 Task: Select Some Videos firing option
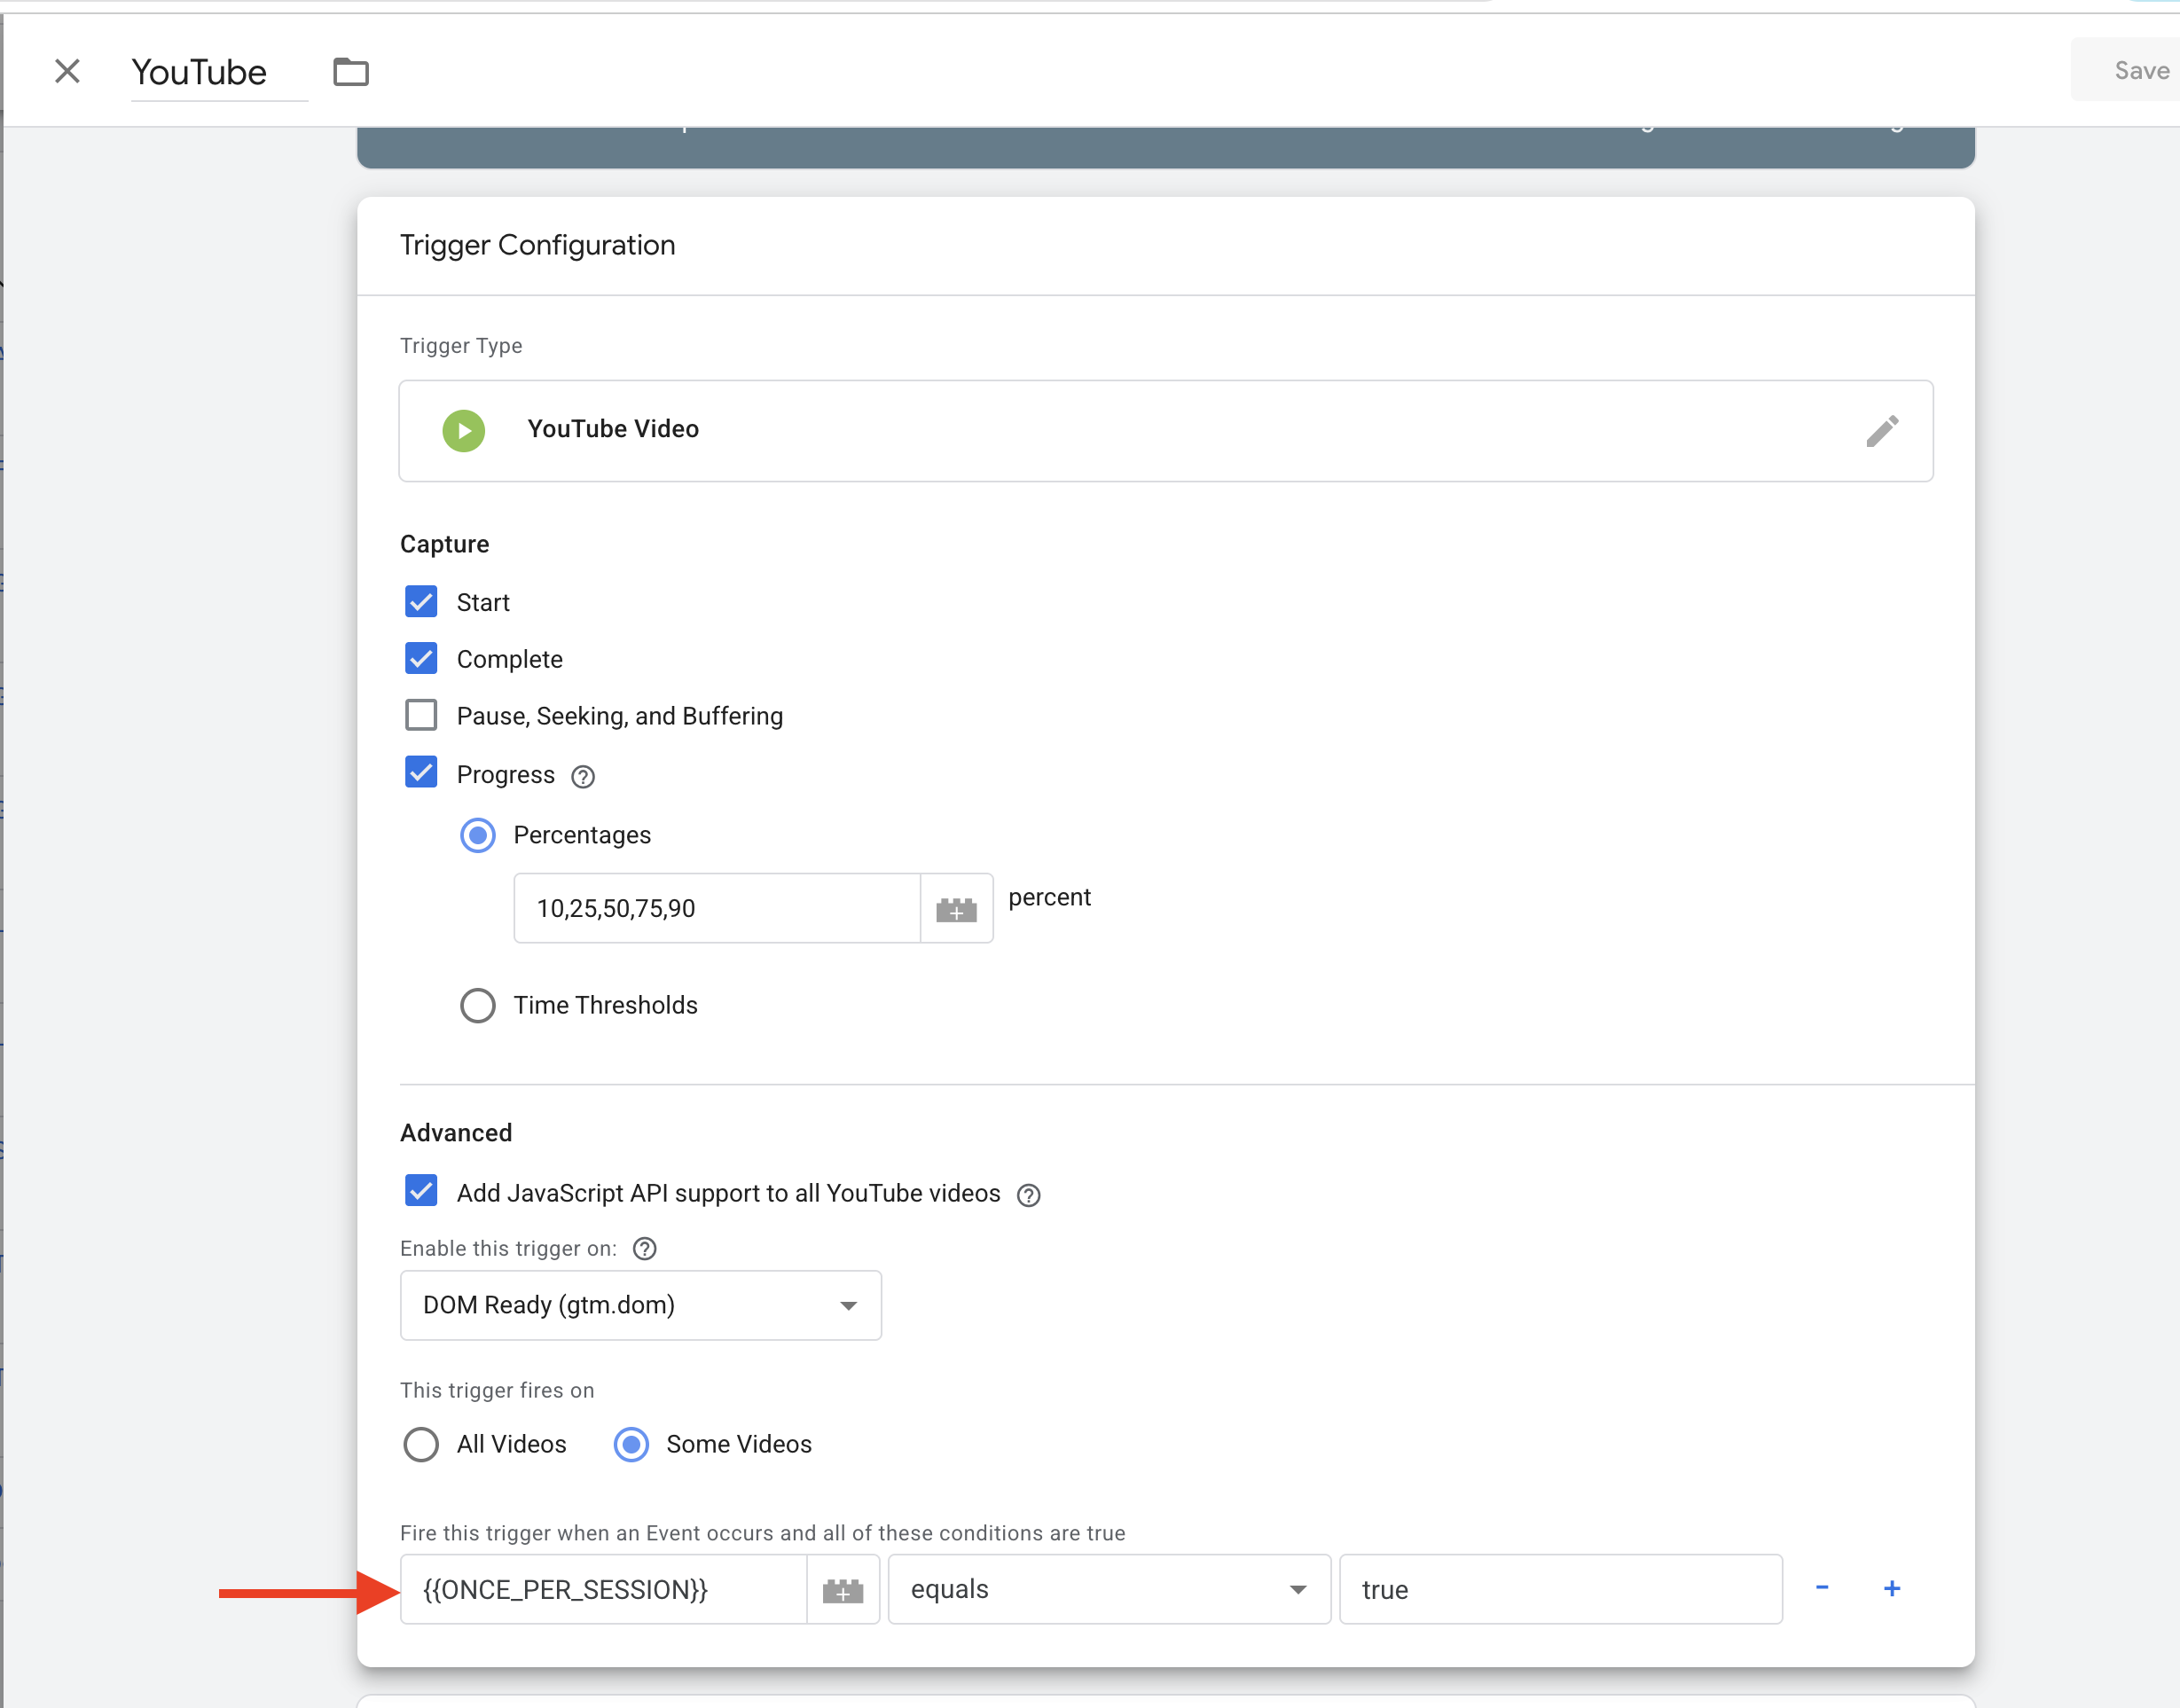tap(631, 1445)
